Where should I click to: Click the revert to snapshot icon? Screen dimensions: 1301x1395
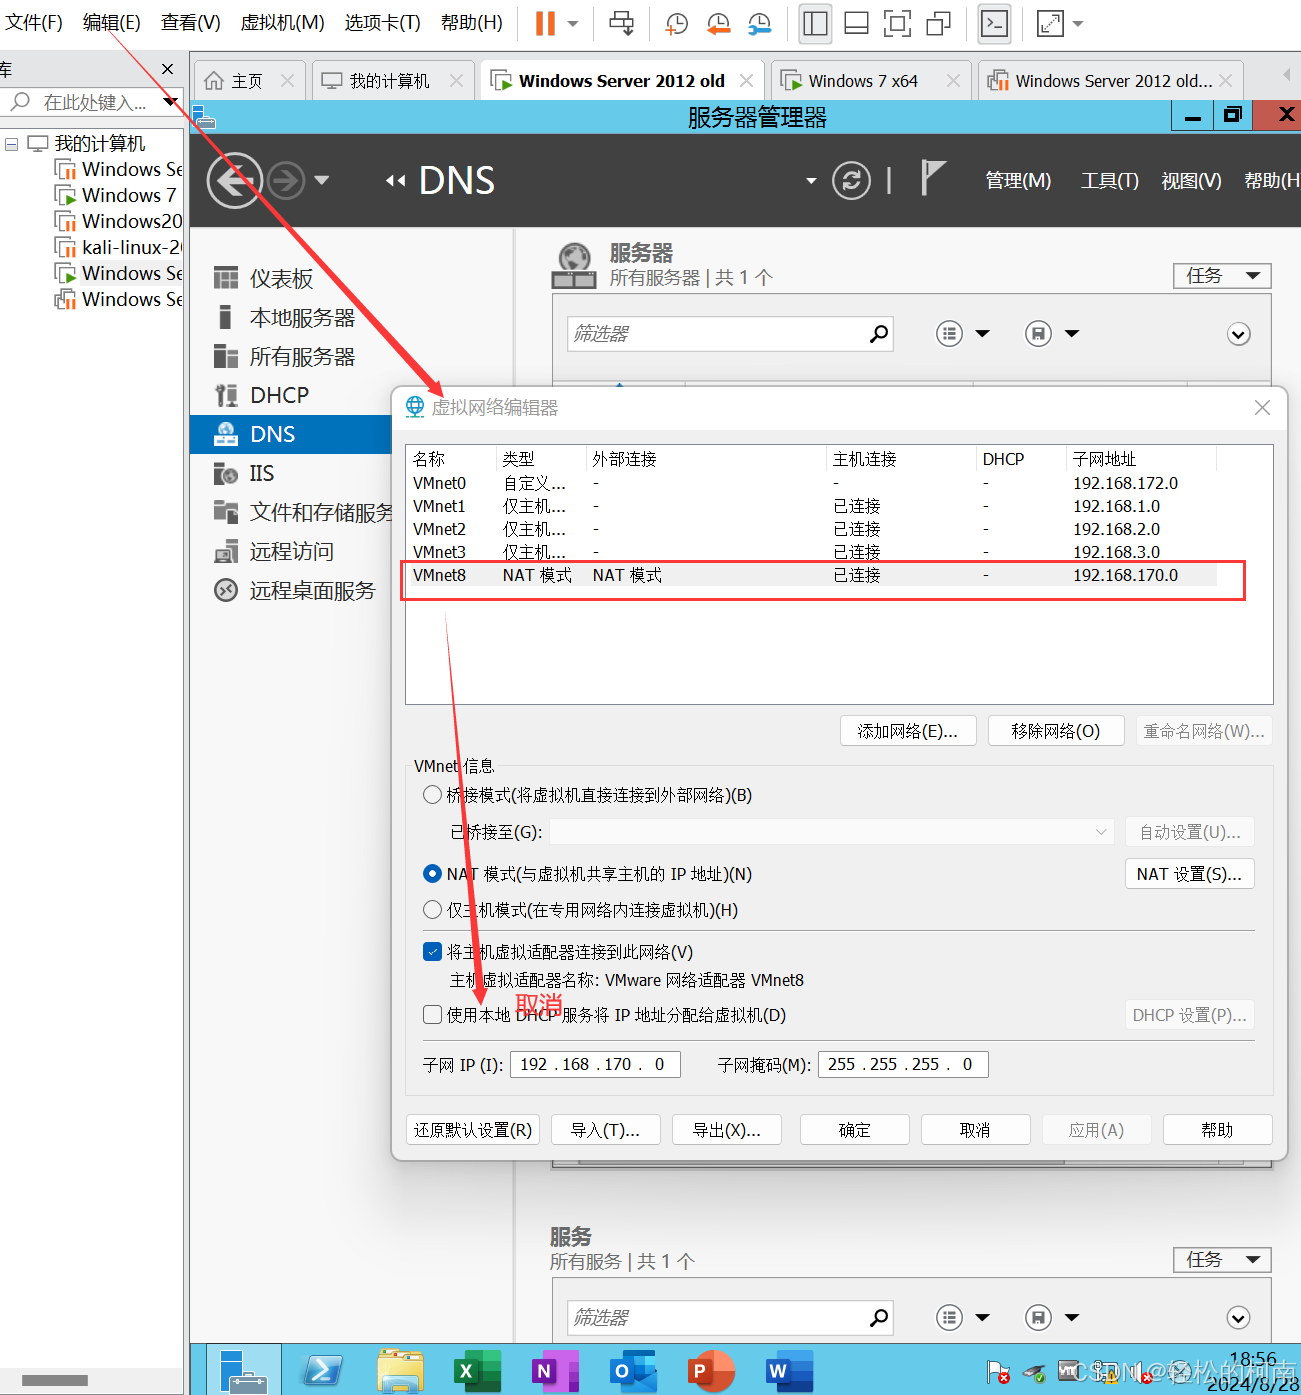(x=718, y=23)
